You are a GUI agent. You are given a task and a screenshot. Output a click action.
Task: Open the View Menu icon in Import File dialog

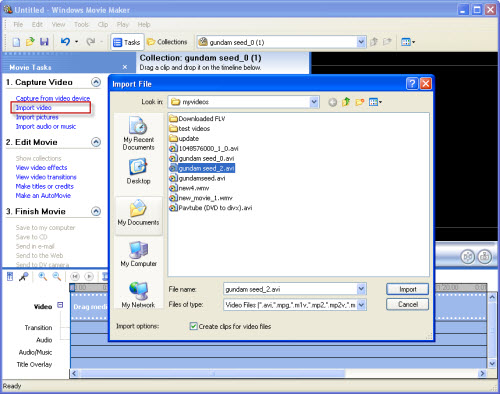tap(375, 102)
